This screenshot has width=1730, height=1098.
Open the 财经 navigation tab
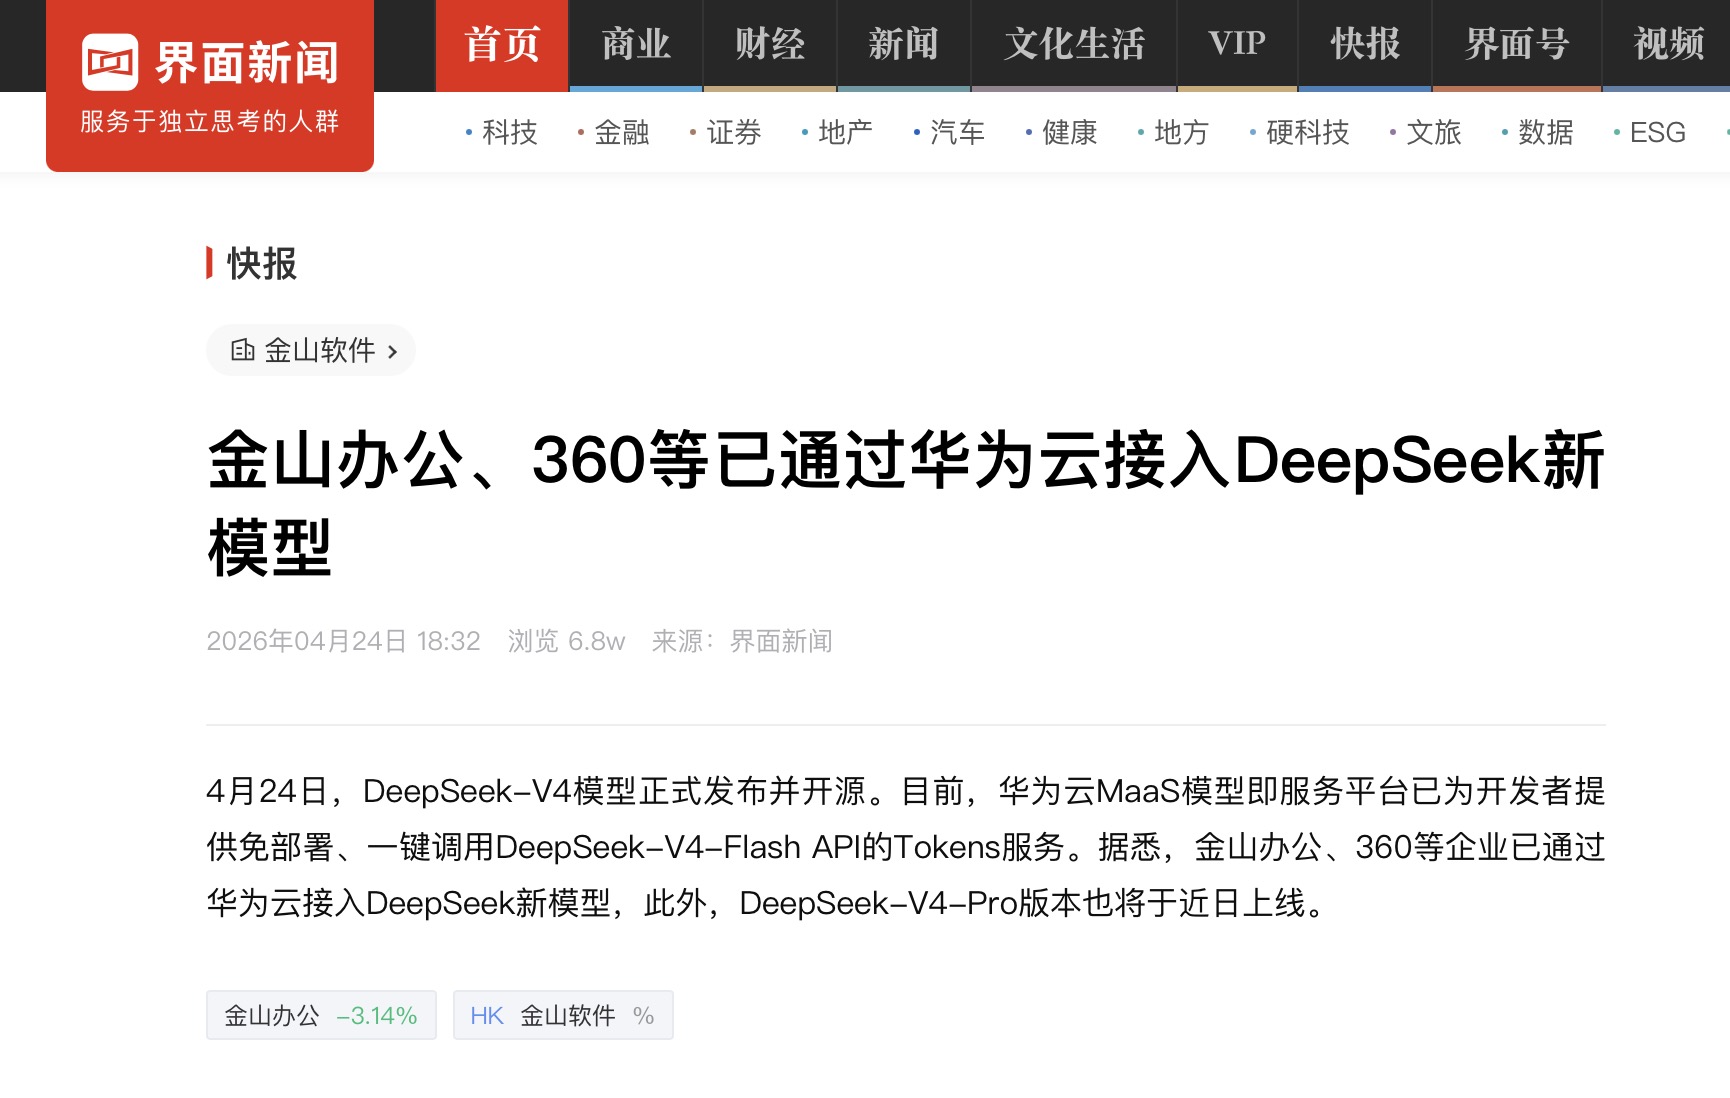(x=770, y=45)
